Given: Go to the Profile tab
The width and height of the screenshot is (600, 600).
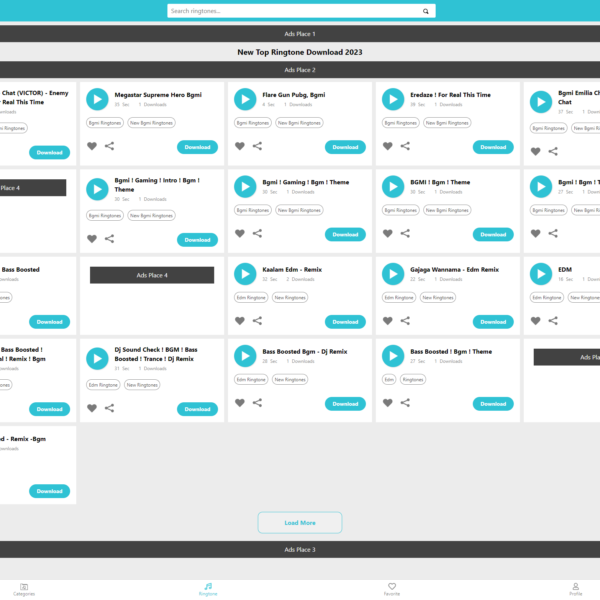Looking at the screenshot, I should [x=576, y=589].
